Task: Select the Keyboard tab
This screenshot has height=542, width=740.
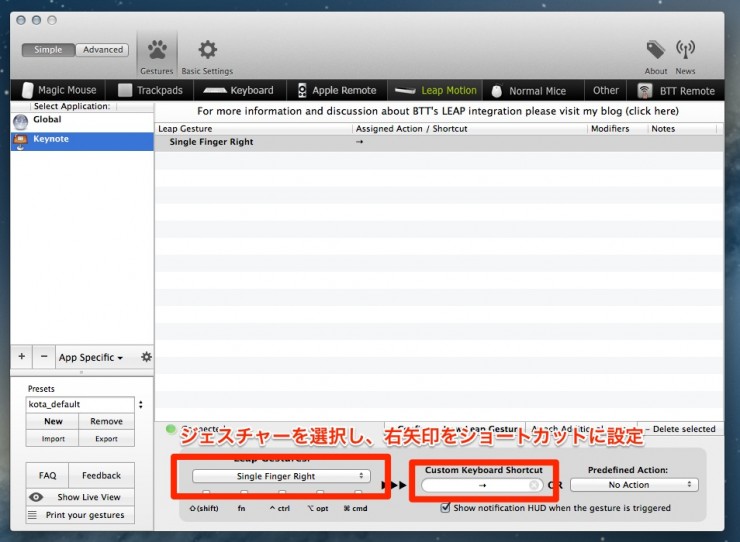Action: click(240, 90)
